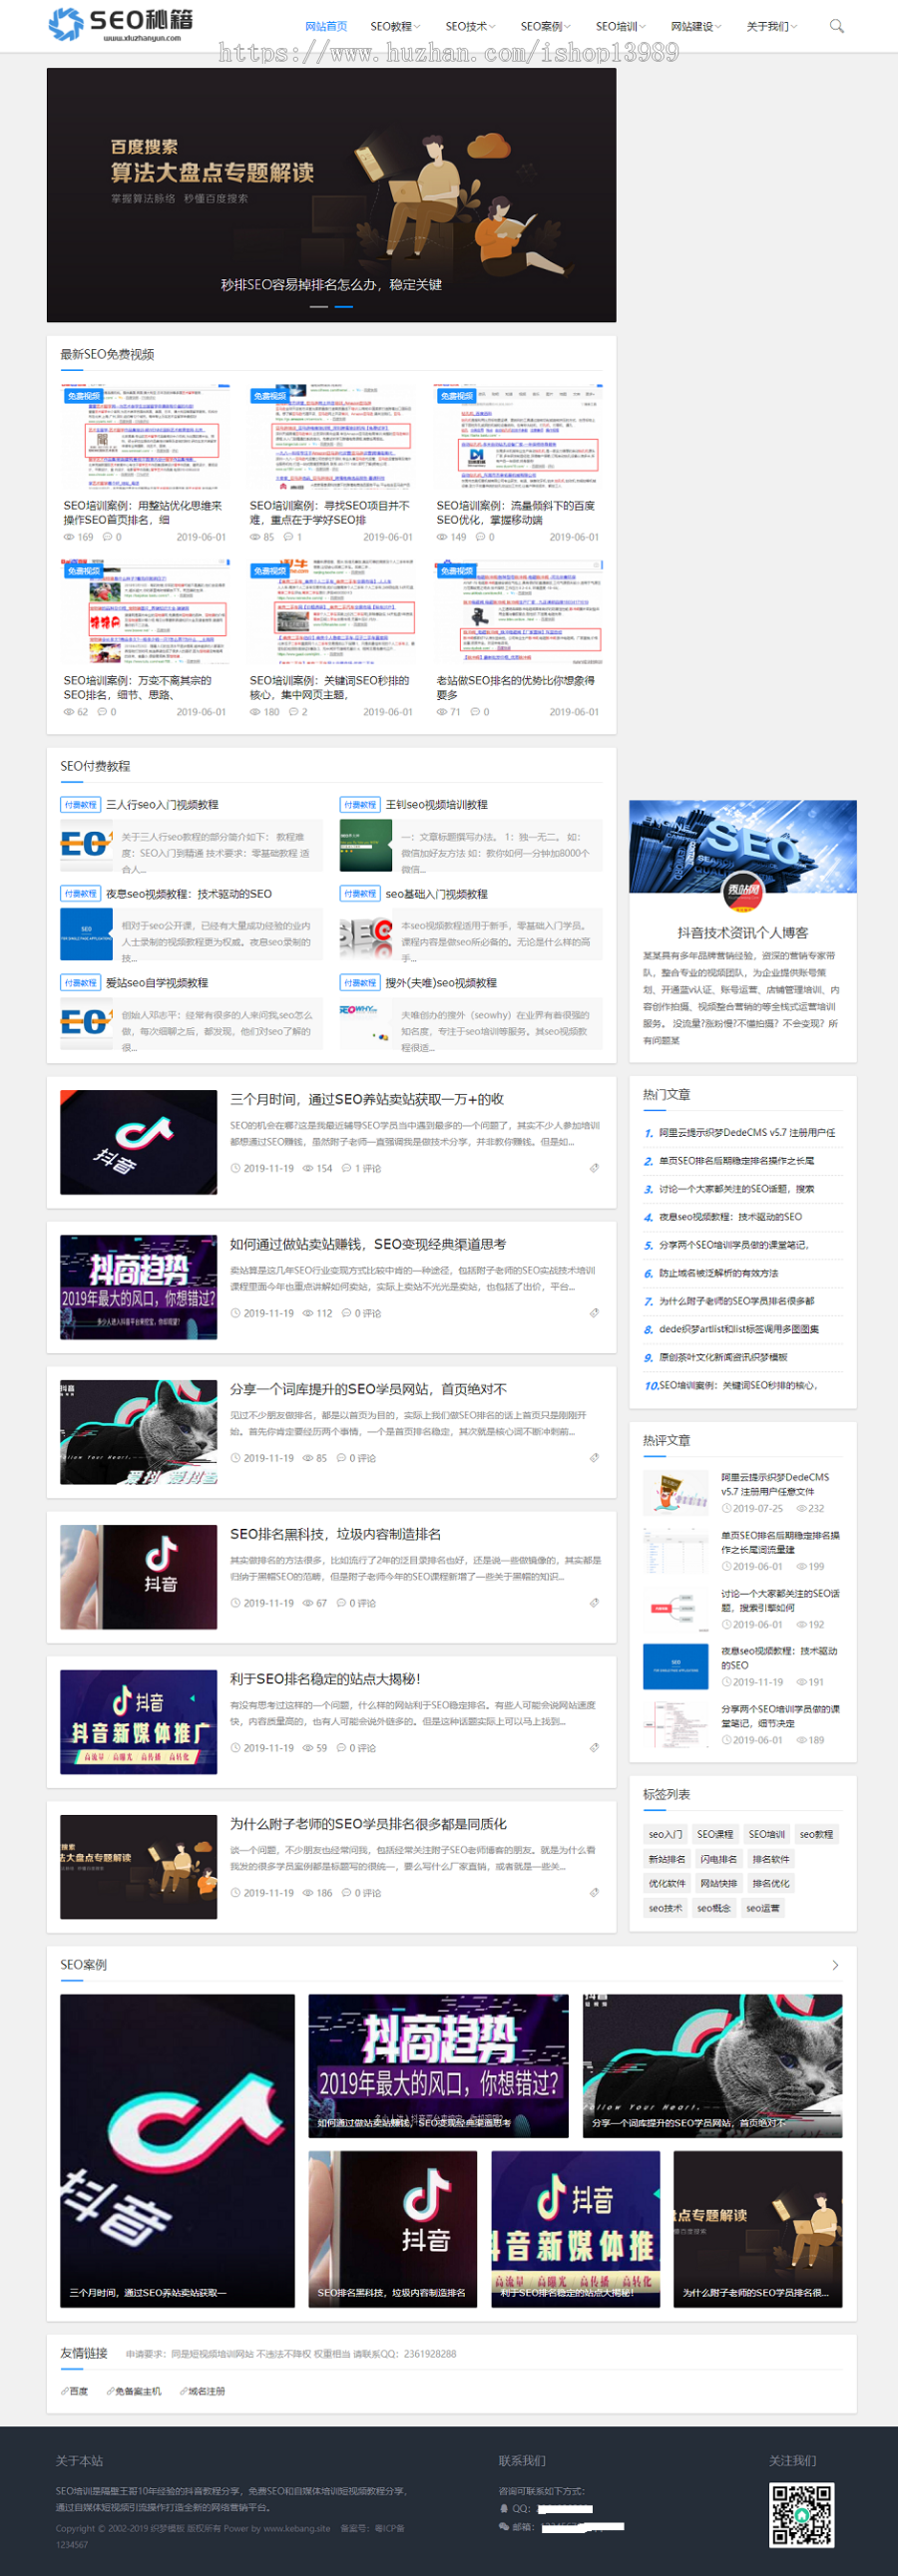Open large 抖音 thumbnail in SEO案例 section

[177, 2151]
